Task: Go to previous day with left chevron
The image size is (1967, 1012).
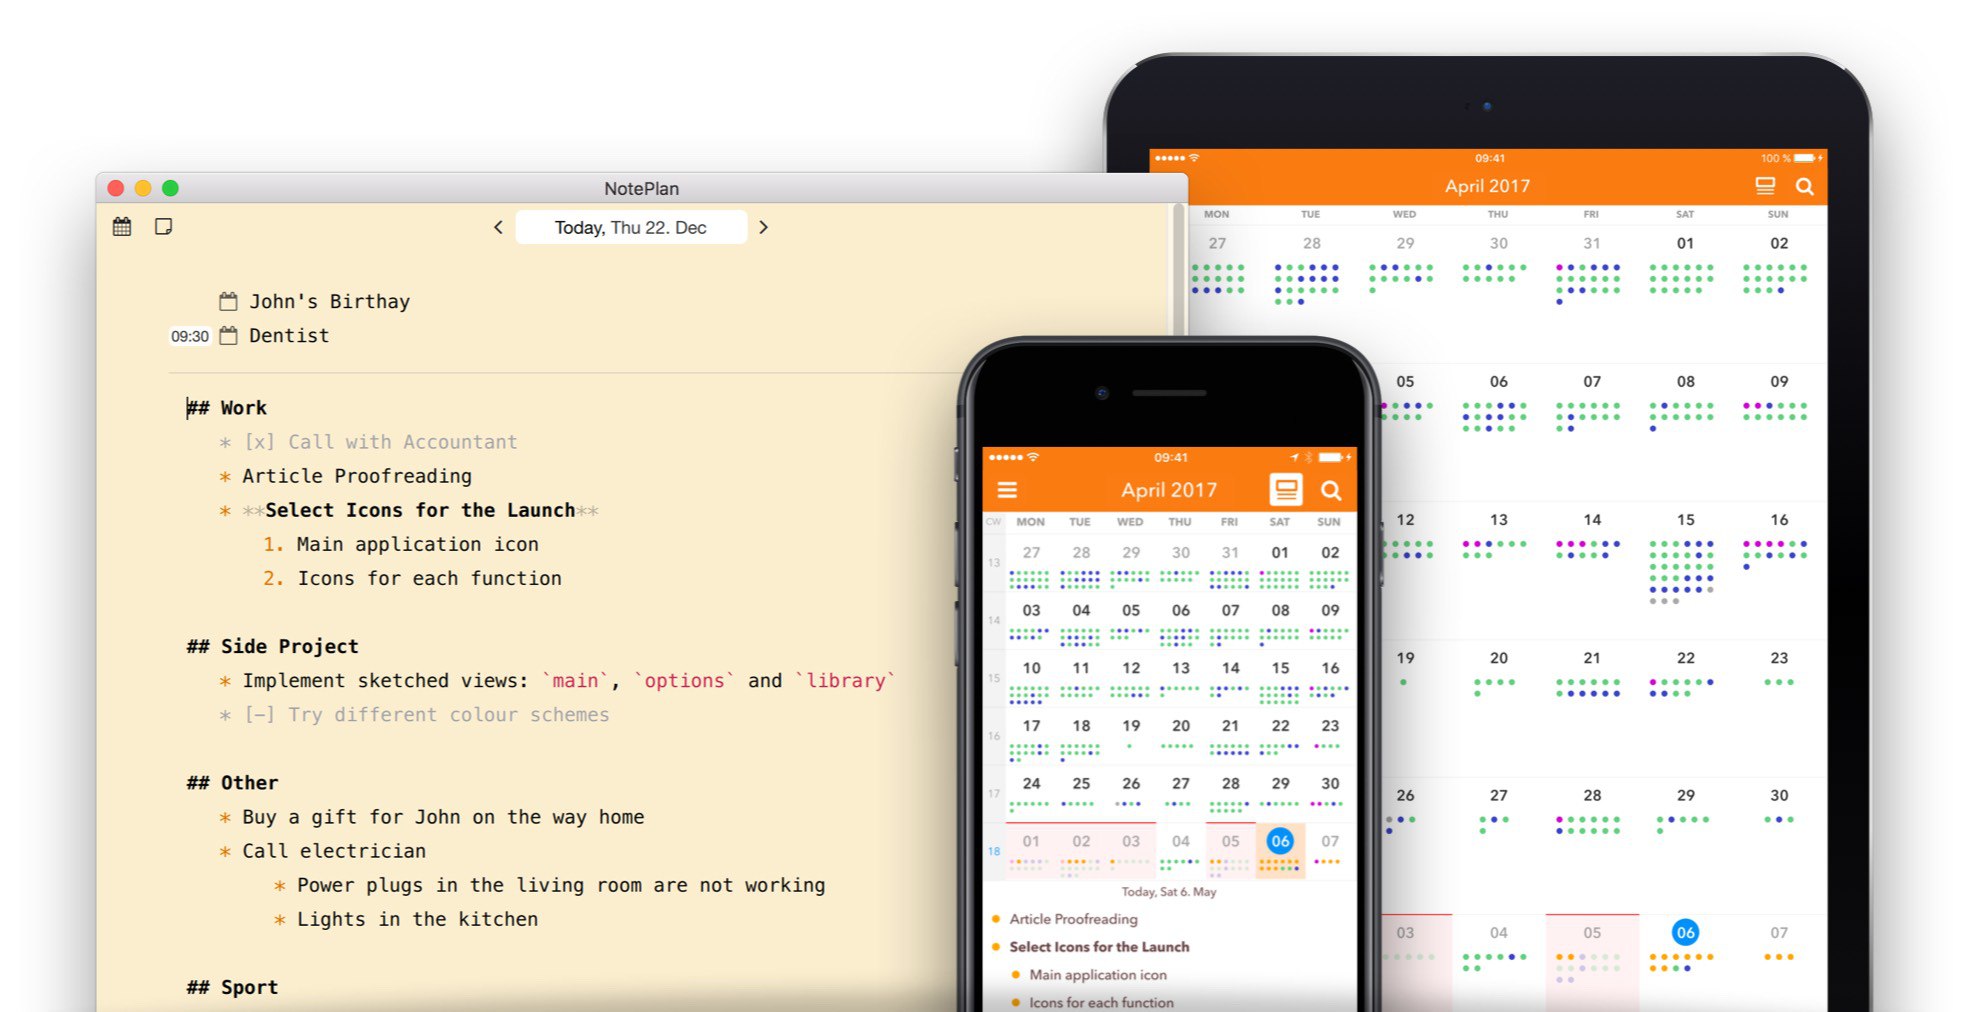Action: coord(498,227)
